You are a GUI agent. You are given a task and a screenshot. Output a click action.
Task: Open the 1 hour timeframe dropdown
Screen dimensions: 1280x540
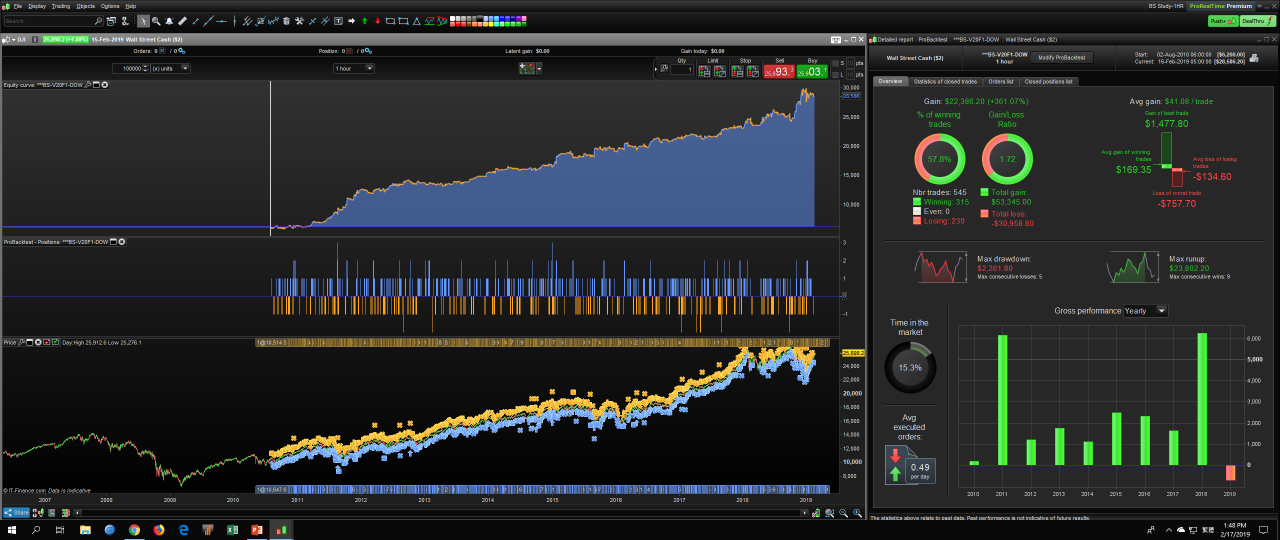354,68
